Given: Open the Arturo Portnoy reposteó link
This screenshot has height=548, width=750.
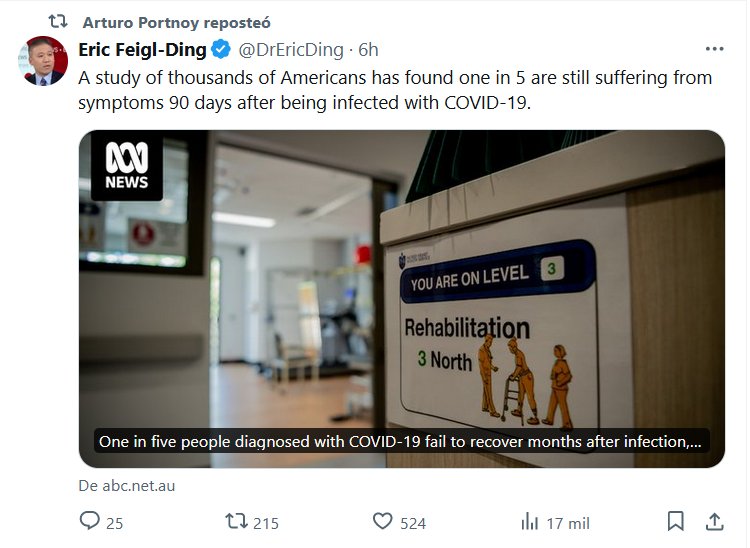Looking at the screenshot, I should [x=177, y=22].
